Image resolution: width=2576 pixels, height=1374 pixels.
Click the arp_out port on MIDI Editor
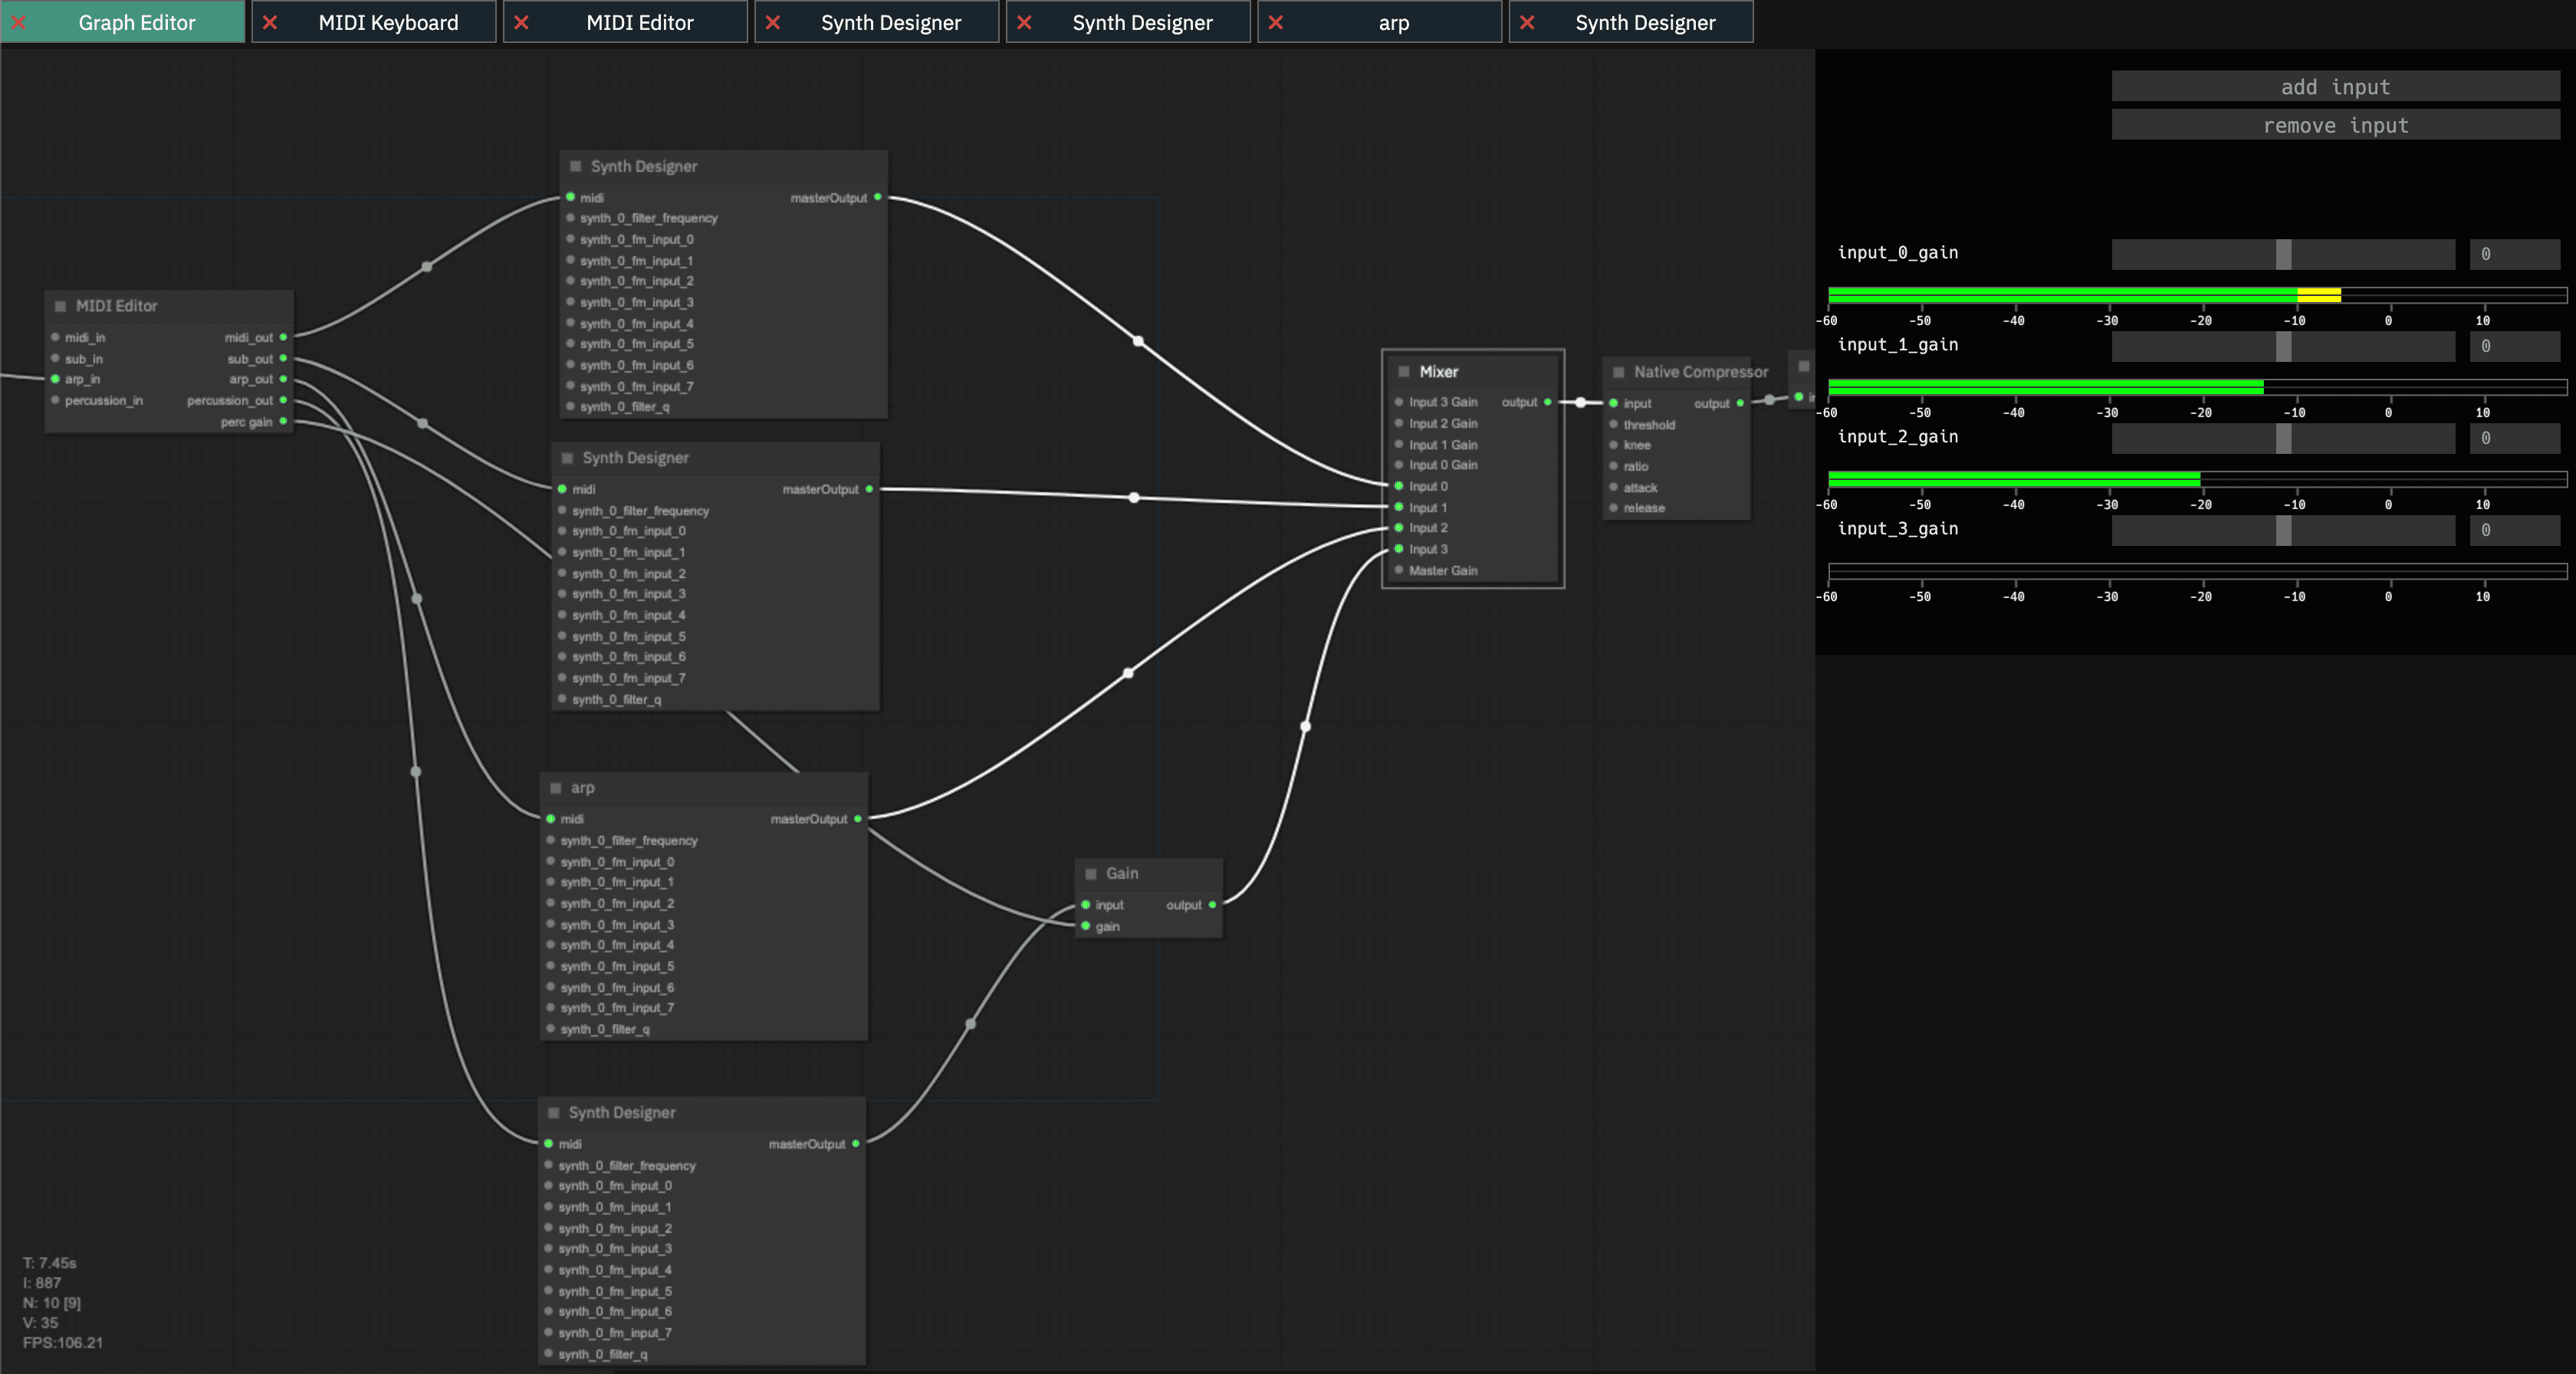click(x=283, y=379)
